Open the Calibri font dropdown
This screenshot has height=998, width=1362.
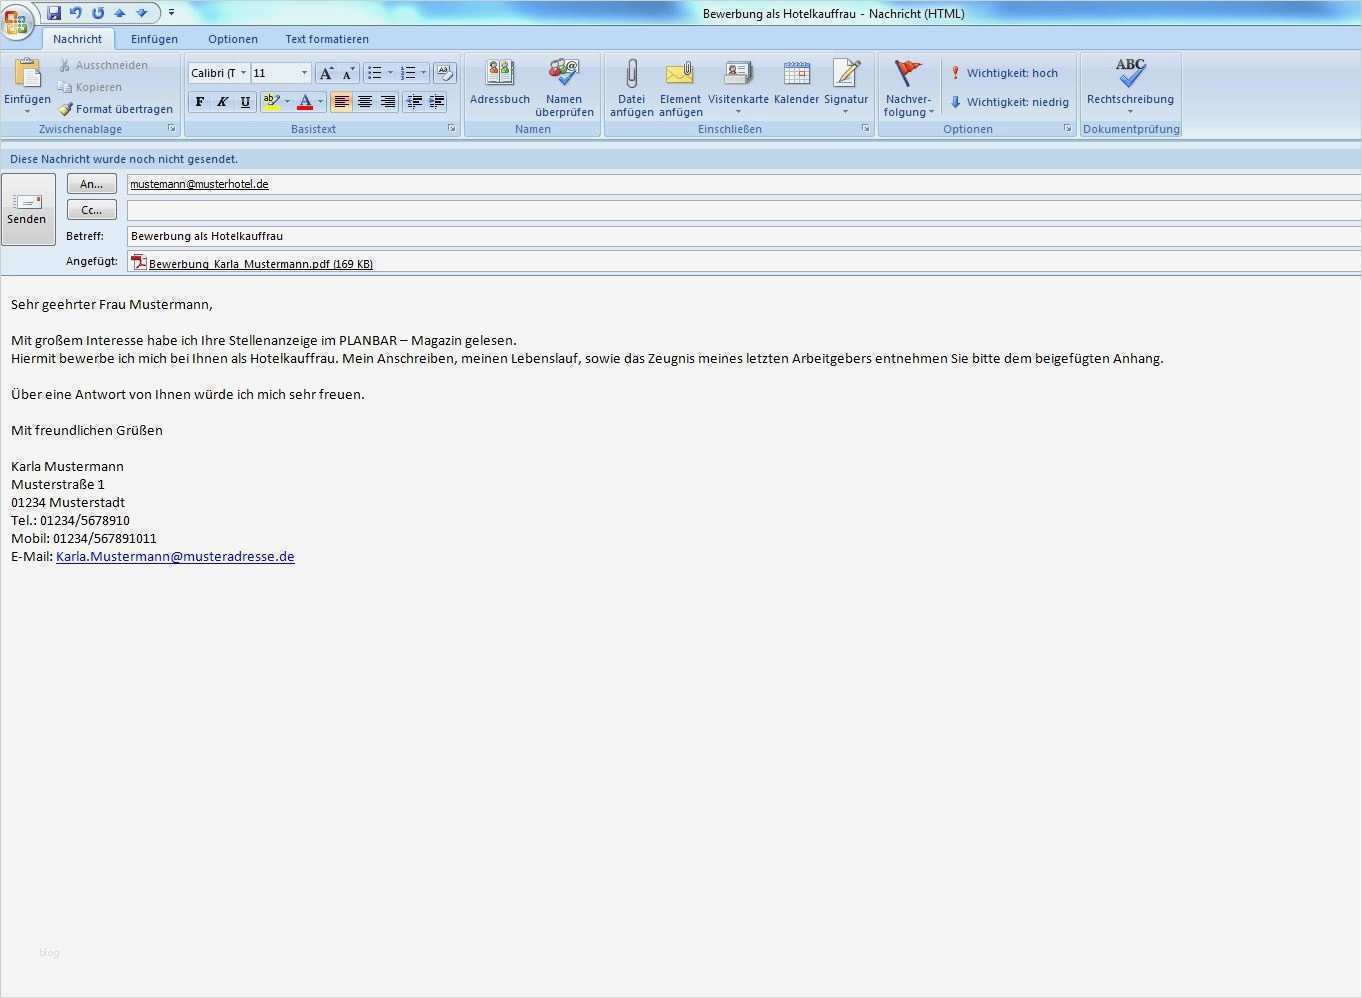[x=243, y=72]
